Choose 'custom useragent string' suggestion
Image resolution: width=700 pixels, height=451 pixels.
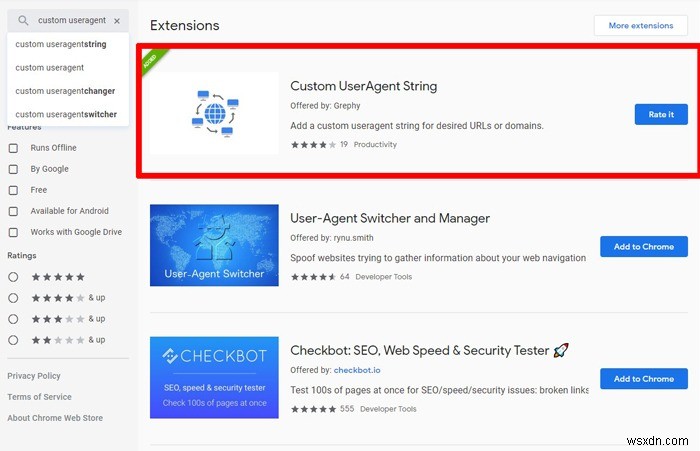61,44
